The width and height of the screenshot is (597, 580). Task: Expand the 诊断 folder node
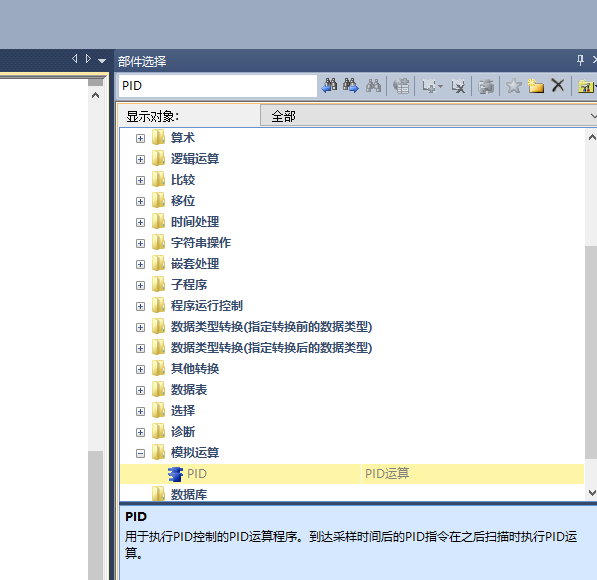point(140,432)
